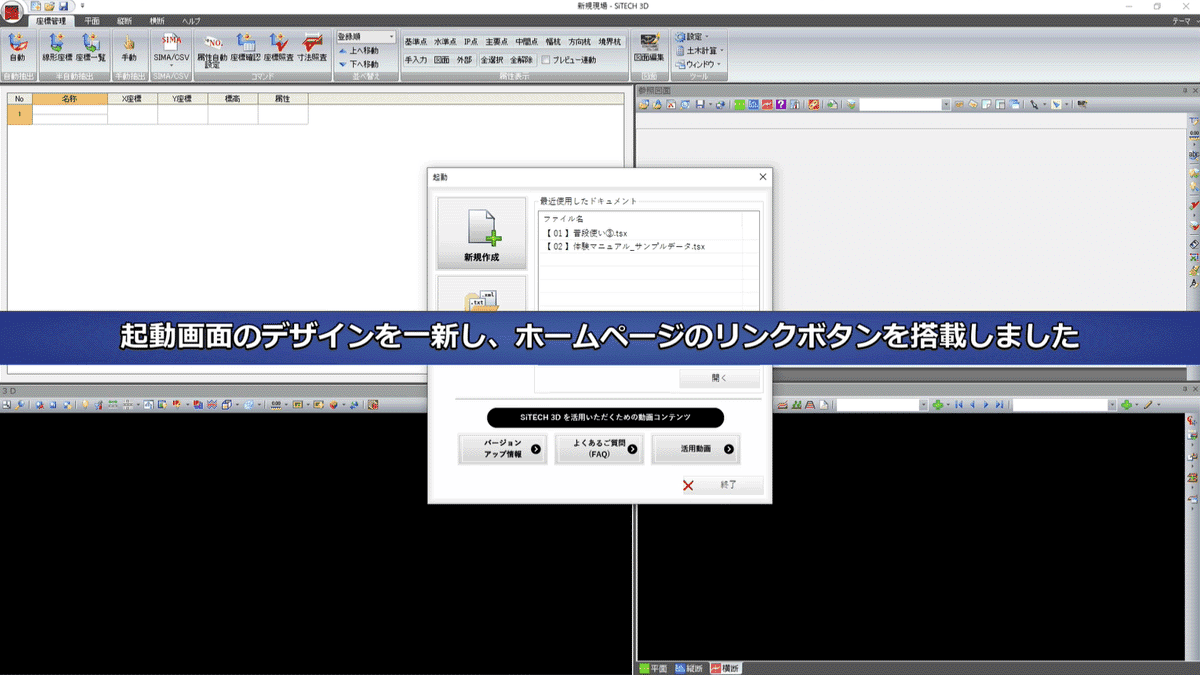Screen dimensions: 1200x675
Task: Click the よくあるご質問 (FAQ) button
Action: pyautogui.click(x=600, y=449)
